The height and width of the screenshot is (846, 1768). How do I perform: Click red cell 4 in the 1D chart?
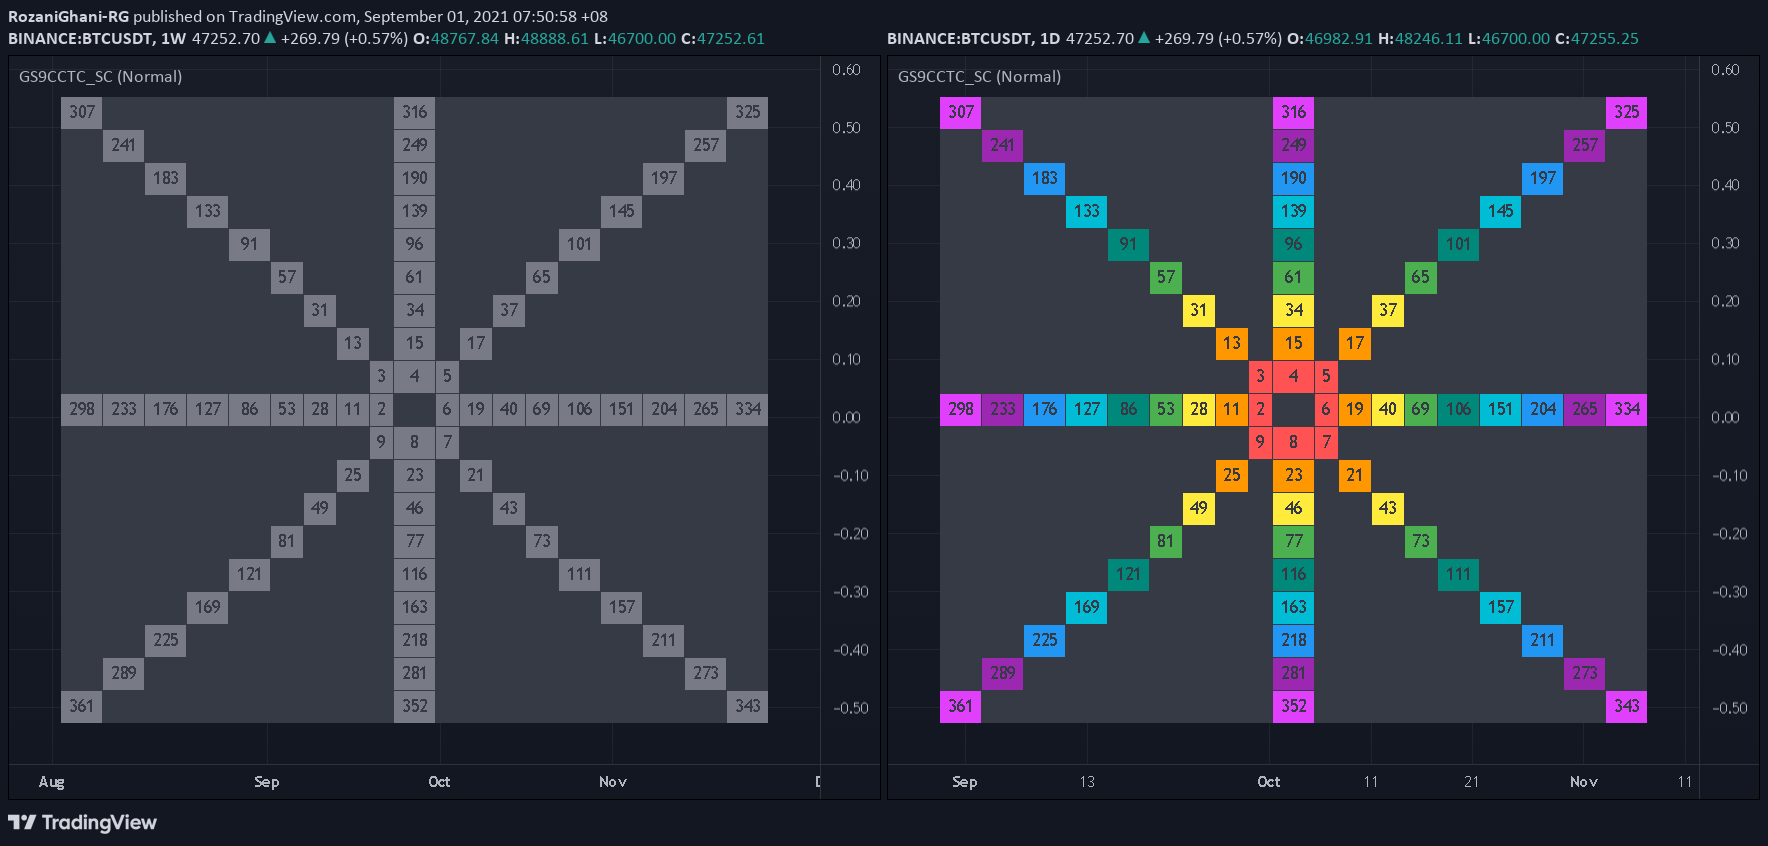[1293, 376]
